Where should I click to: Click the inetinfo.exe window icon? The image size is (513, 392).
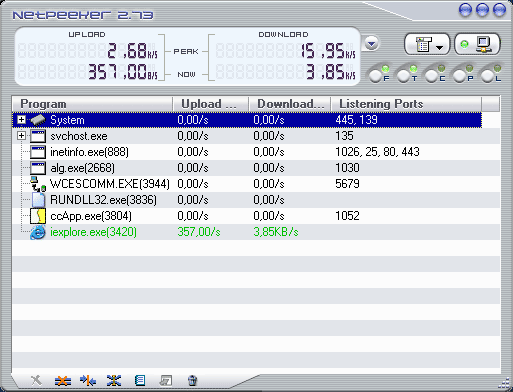pyautogui.click(x=38, y=152)
